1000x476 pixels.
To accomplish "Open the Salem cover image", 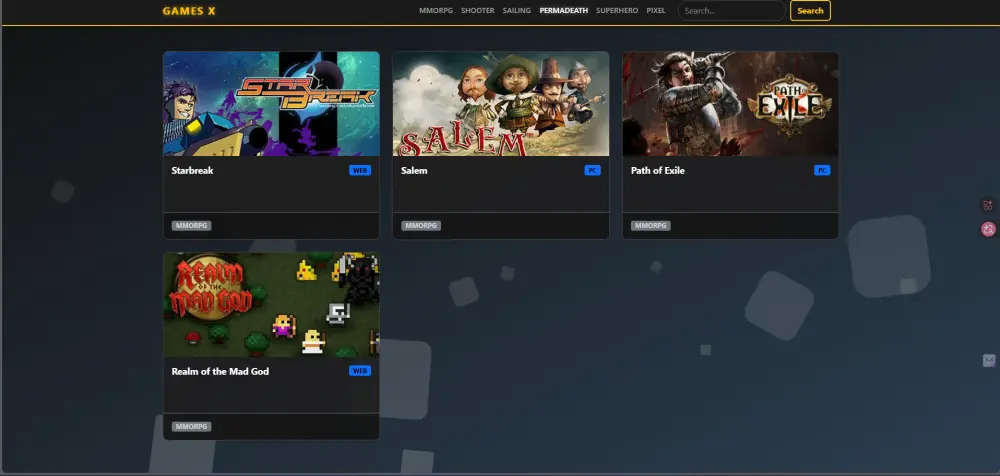I will 501,104.
